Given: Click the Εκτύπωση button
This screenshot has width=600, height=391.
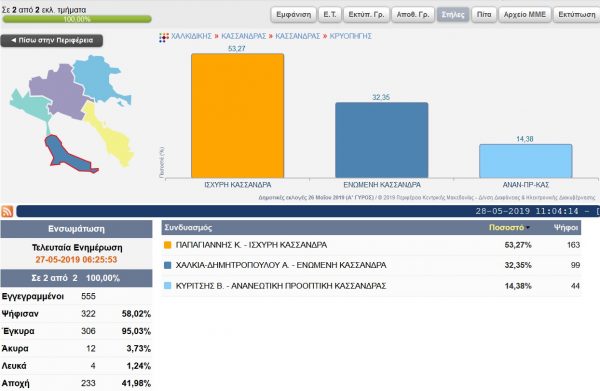Looking at the screenshot, I should (576, 15).
